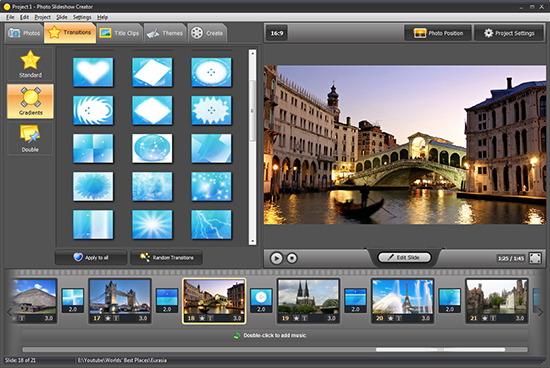Select the heart-shaped gradient transition
This screenshot has height=368, width=550.
93,72
